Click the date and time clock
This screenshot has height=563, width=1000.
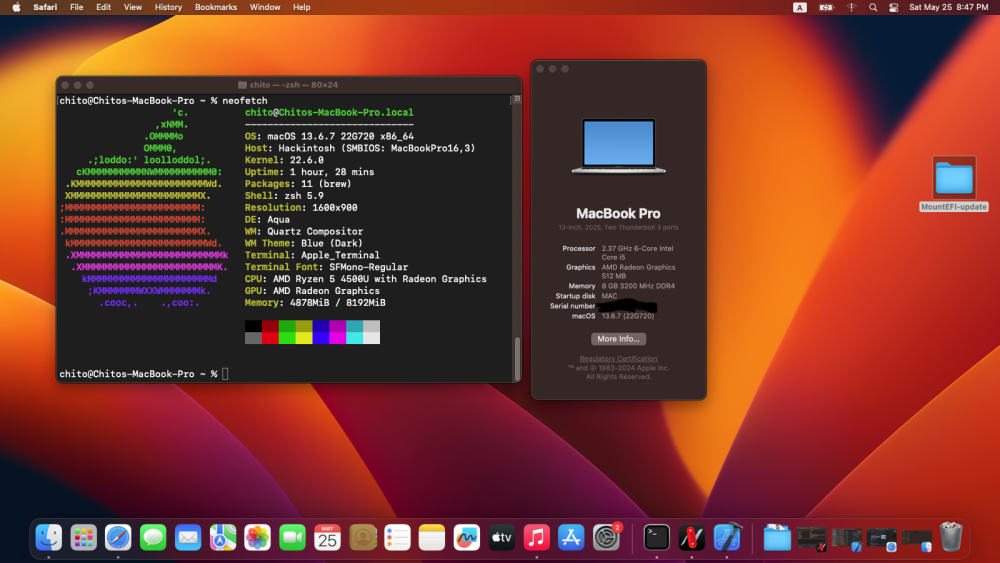(948, 7)
